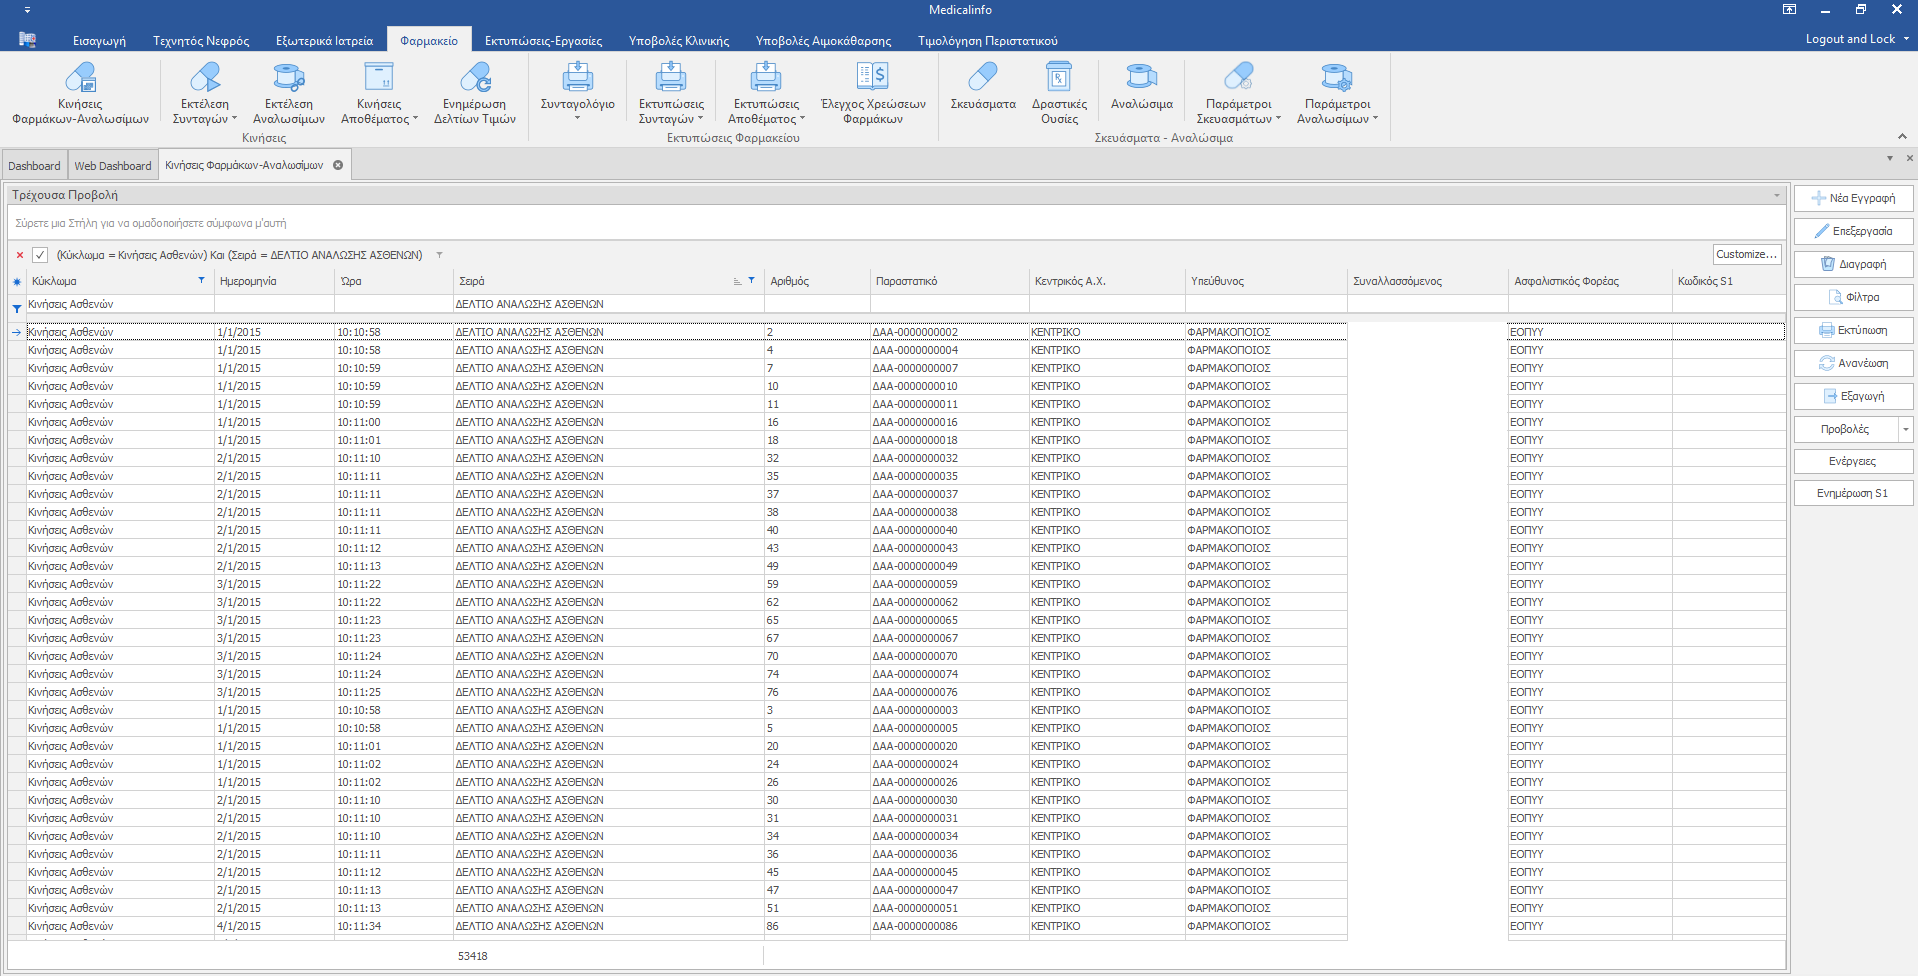Click the application logo menu icon
Viewport: 1918px width, 976px height.
coord(27,40)
